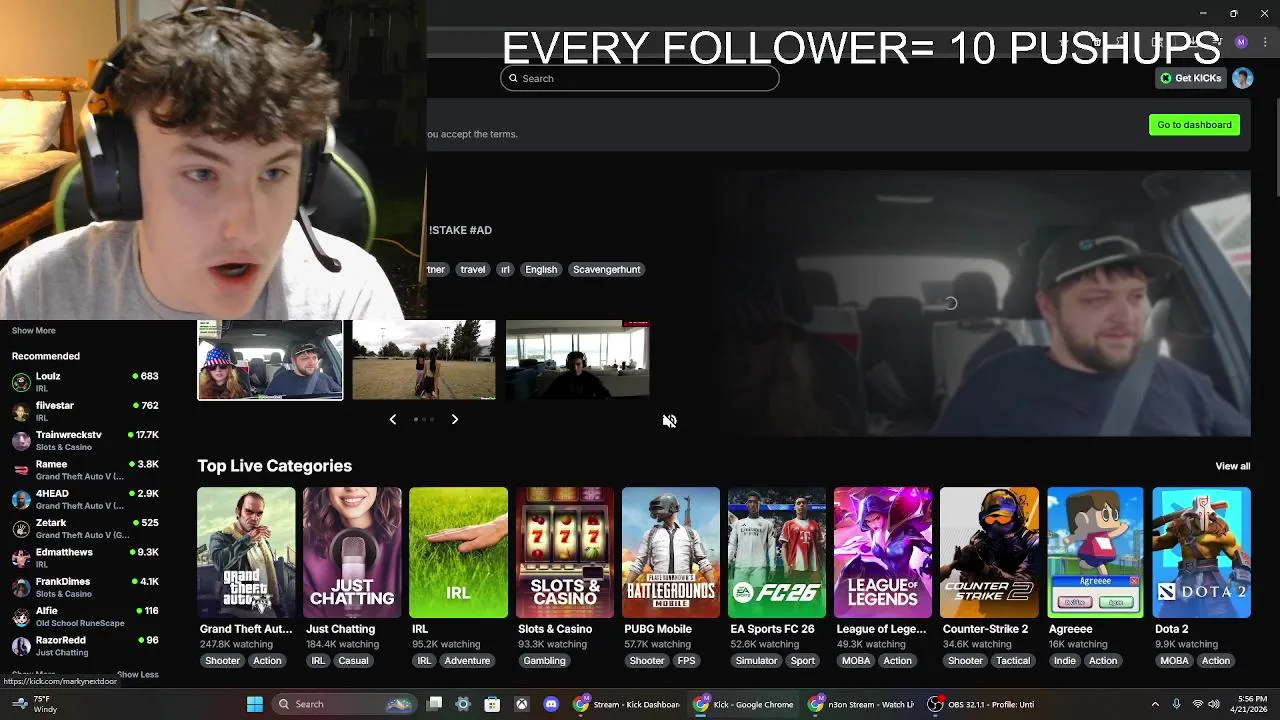Switch to Stream - Kick Dashboard Chrome window

pyautogui.click(x=627, y=704)
